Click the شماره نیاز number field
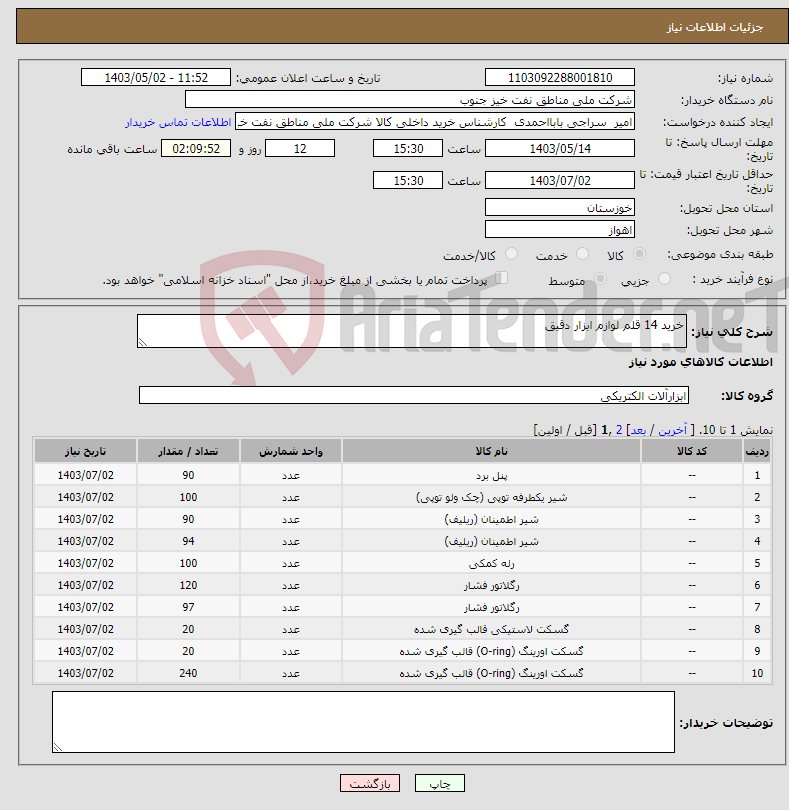Image resolution: width=789 pixels, height=810 pixels. (x=560, y=77)
